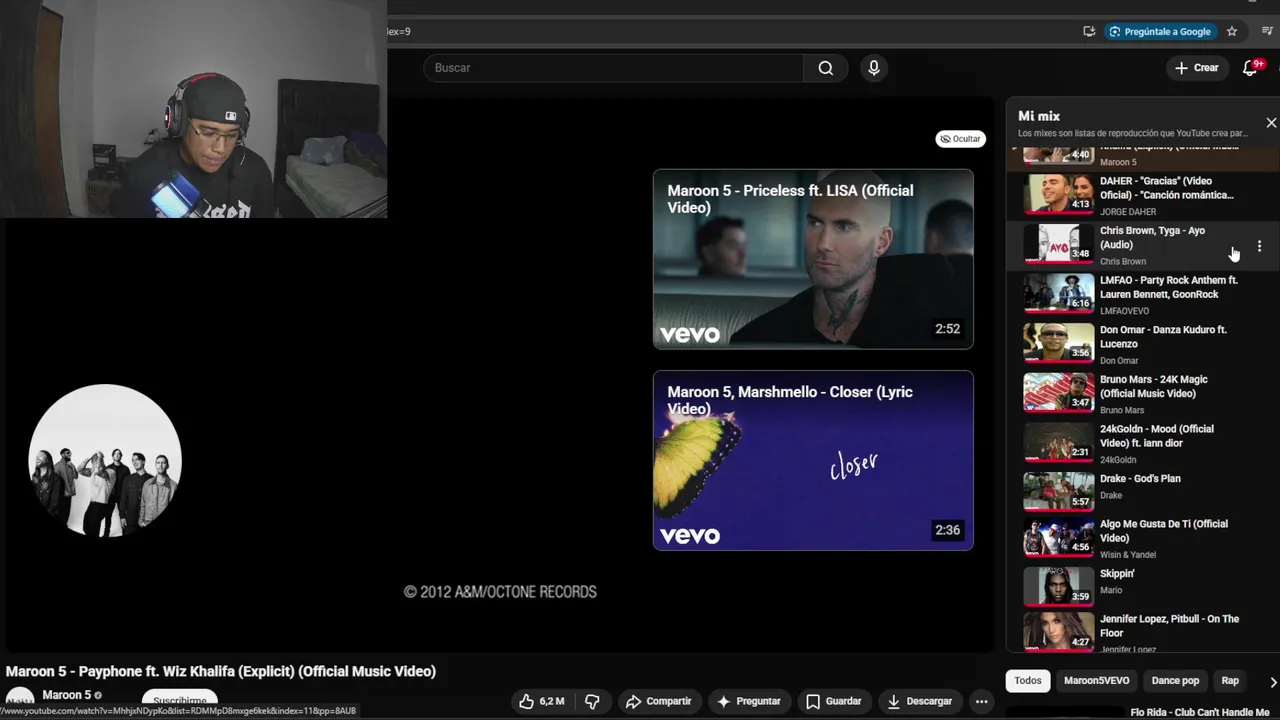Click Pregúntale a Google in the address bar

(1160, 31)
